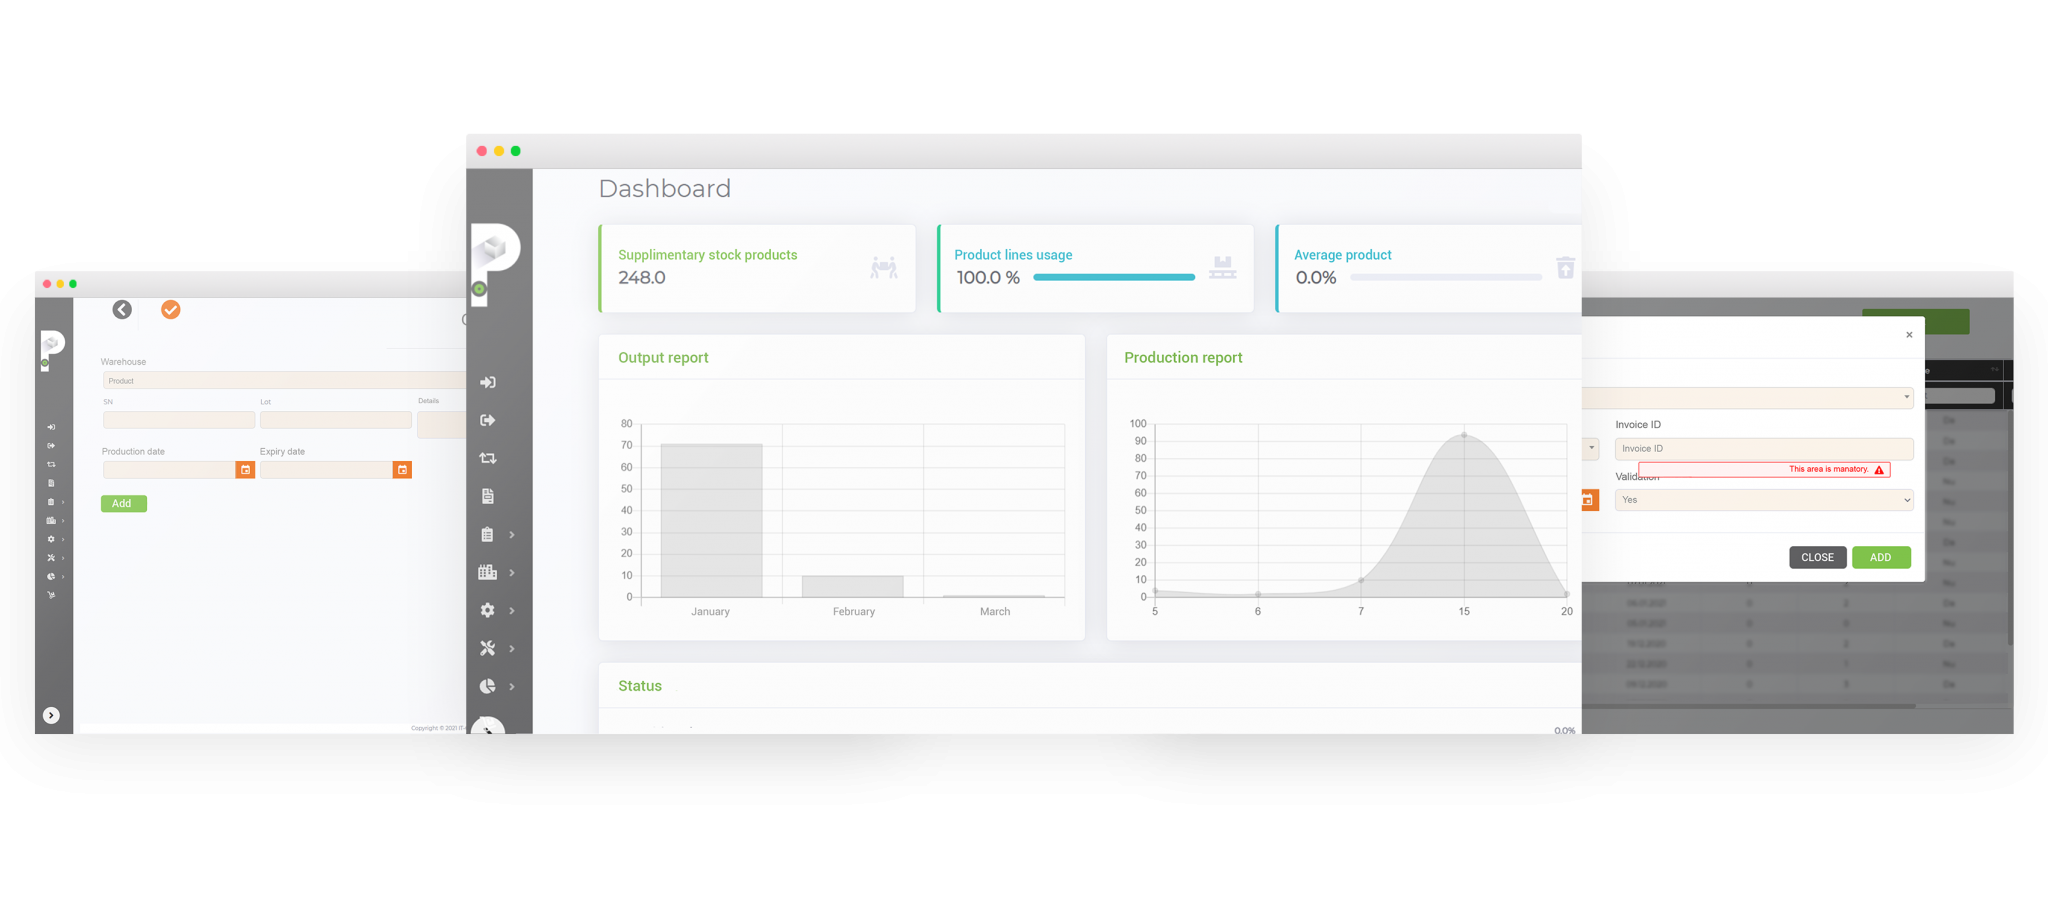
Task: Click the Product lines usage progress bar
Action: coord(1114,277)
